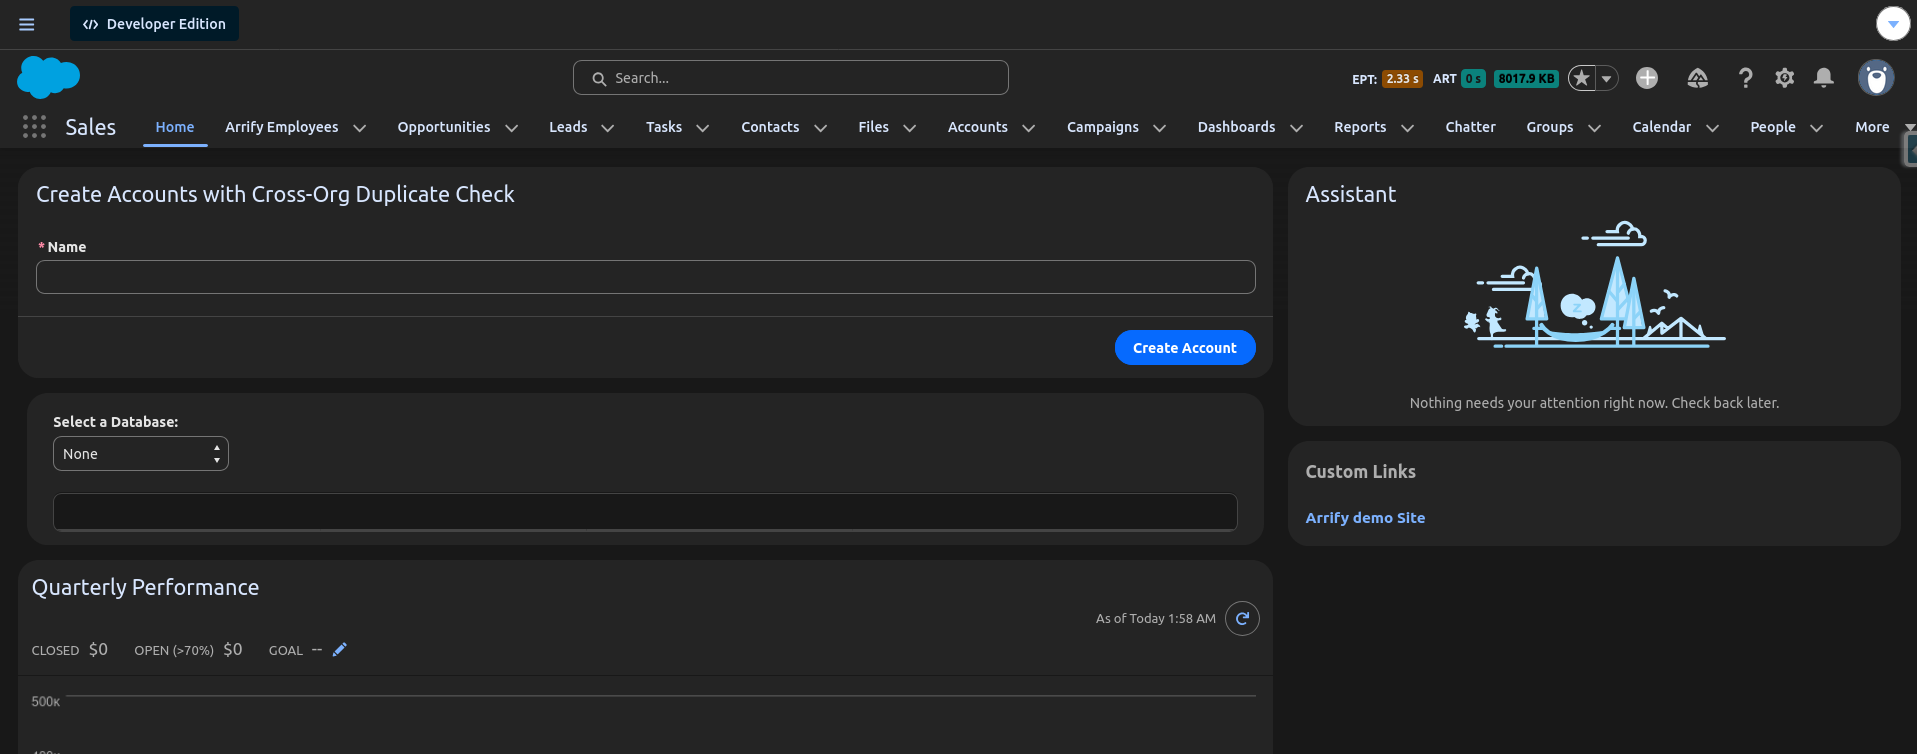Open the Favorites list dropdown arrow

coord(1606,78)
